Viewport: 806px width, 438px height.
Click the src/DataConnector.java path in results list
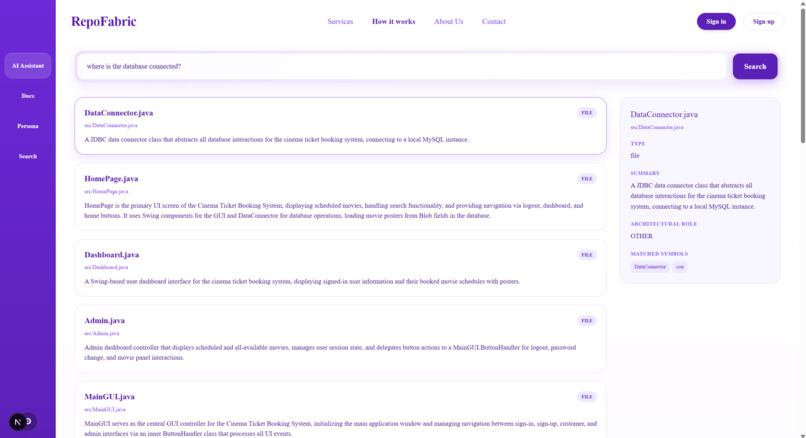(111, 125)
